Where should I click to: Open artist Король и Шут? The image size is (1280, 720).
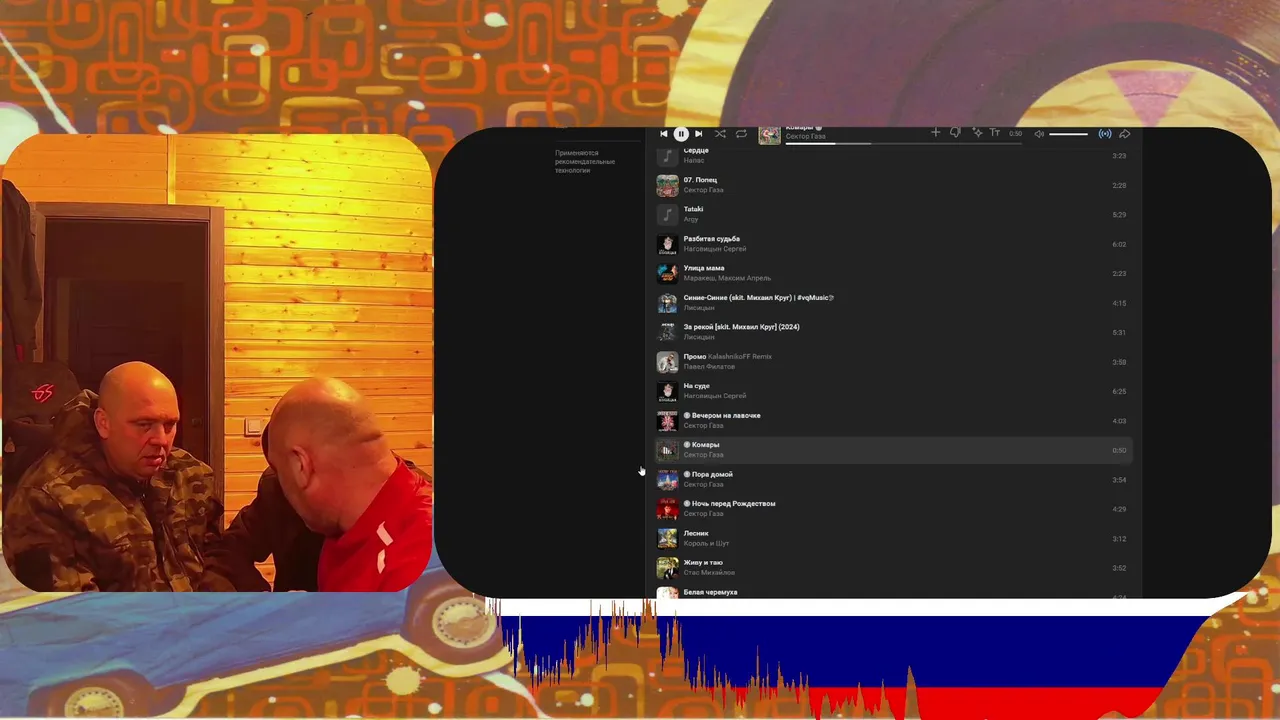pos(706,543)
